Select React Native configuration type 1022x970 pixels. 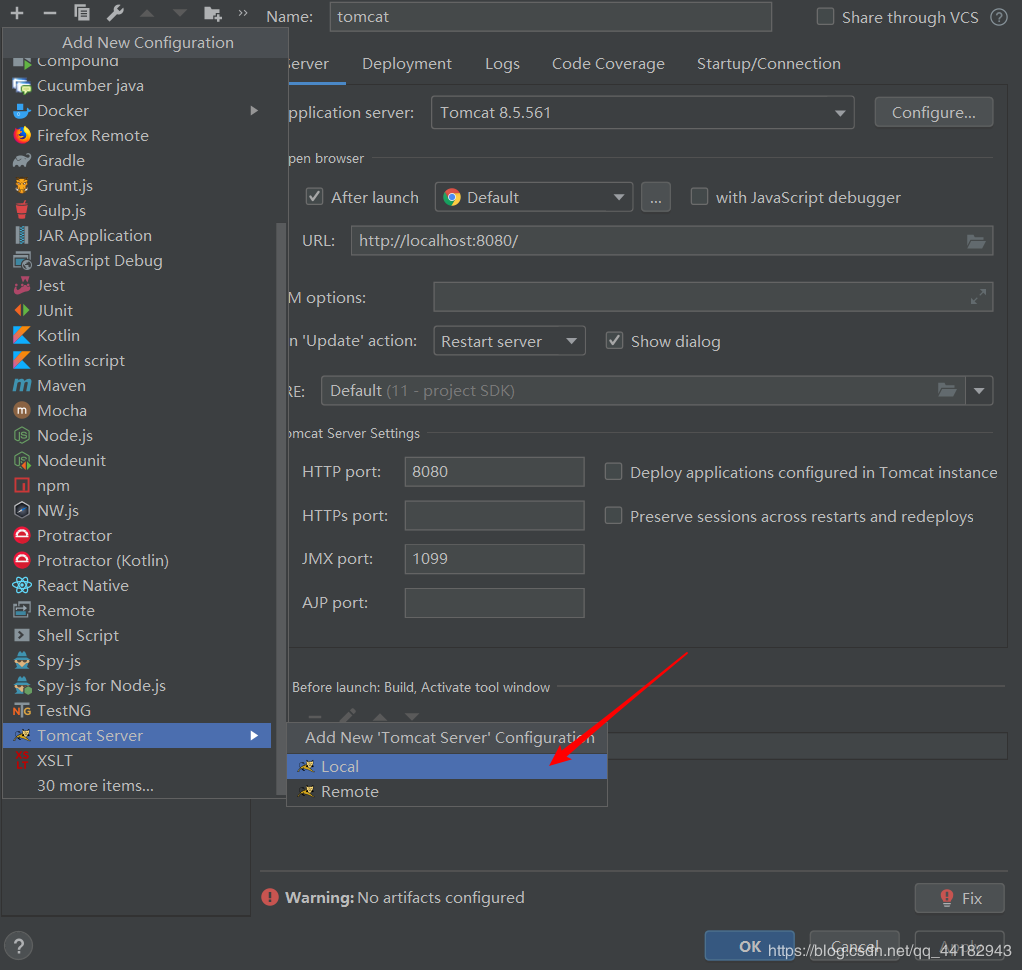[x=137, y=585]
